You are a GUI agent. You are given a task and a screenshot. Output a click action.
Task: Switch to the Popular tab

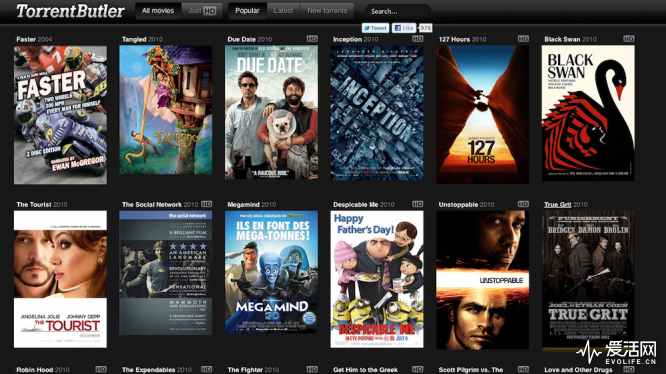click(x=247, y=11)
